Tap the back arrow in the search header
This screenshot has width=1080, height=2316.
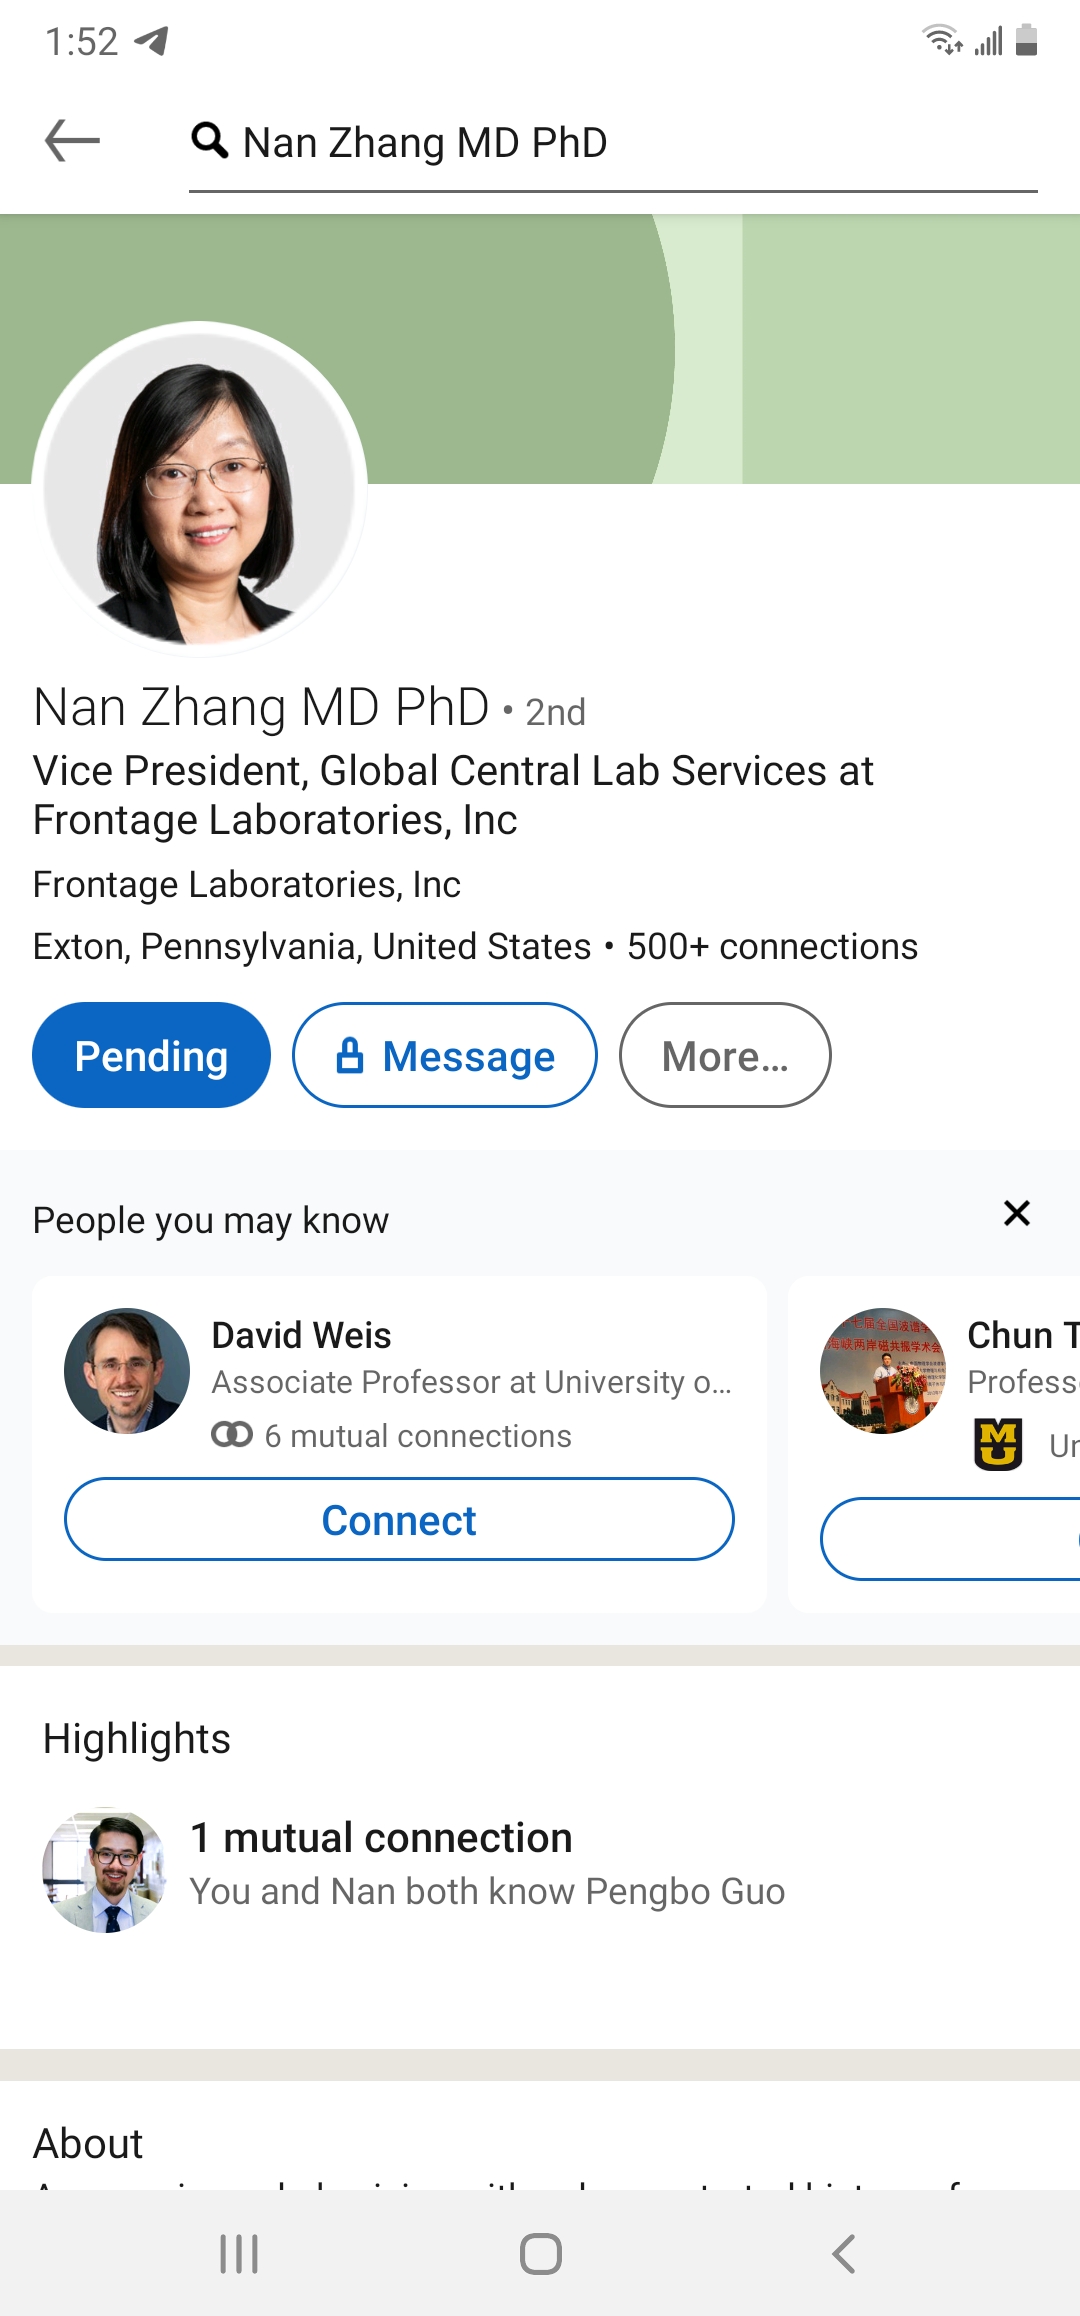[72, 140]
